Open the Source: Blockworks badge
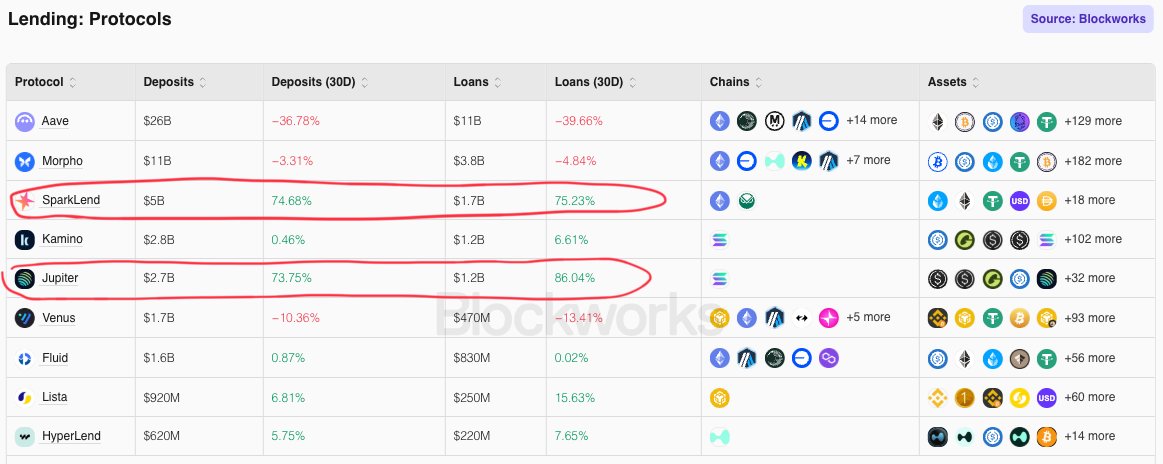 click(x=1088, y=19)
